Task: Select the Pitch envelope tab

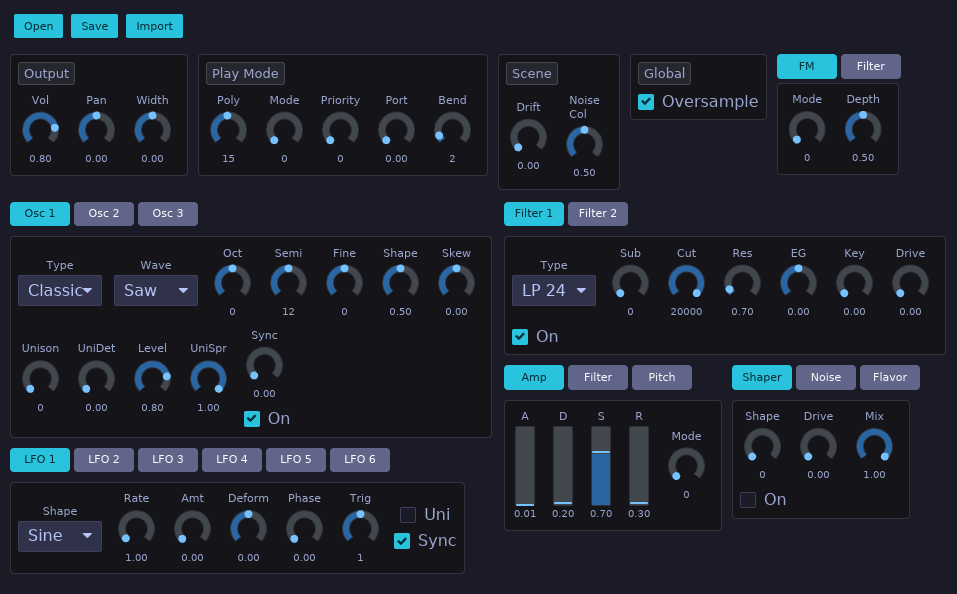Action: [662, 377]
